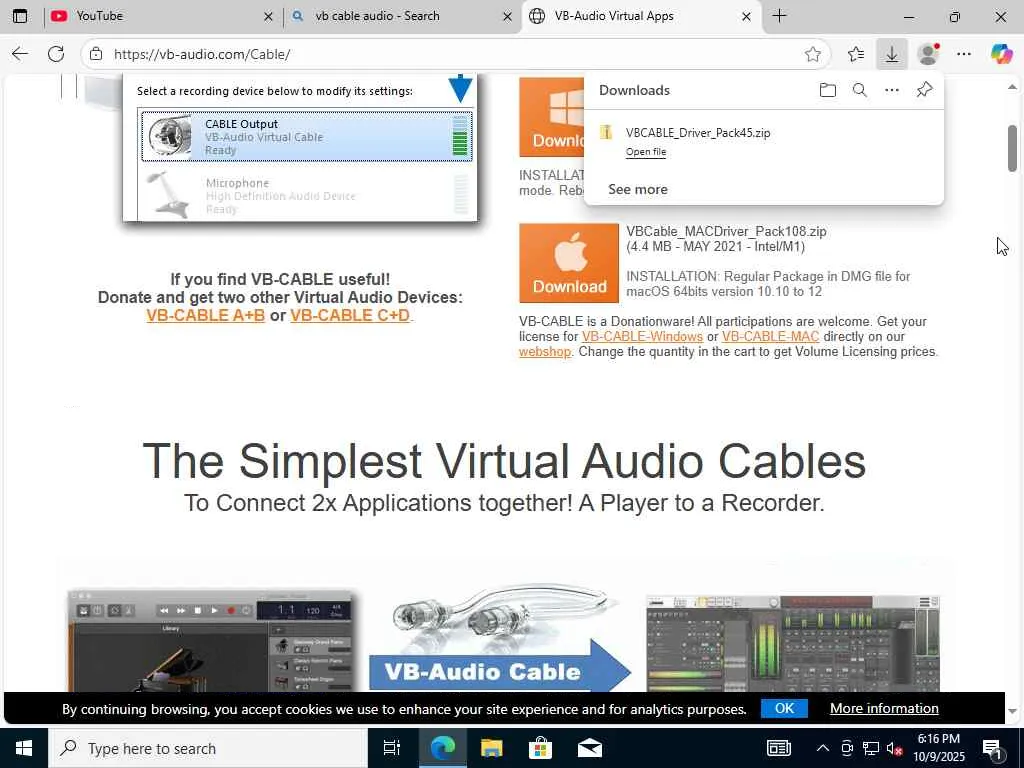
Task: Click the scrollbar down arrow
Action: (1012, 711)
